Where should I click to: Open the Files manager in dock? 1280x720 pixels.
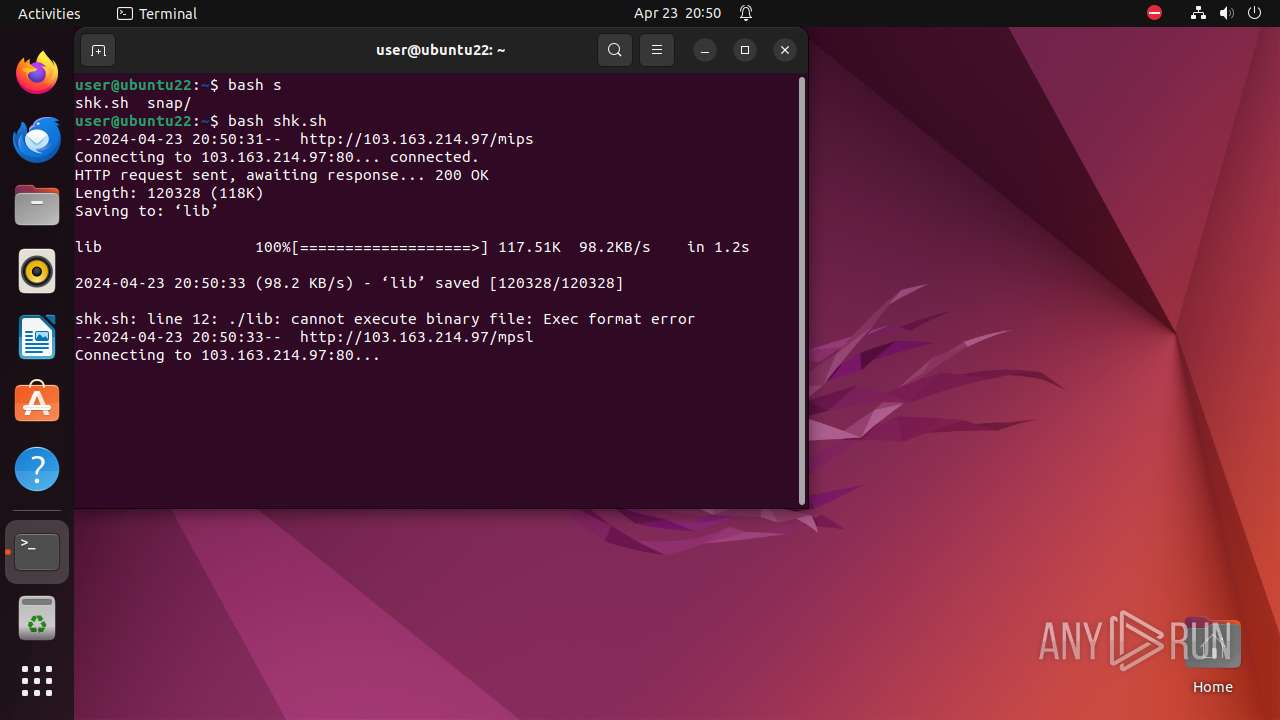point(37,205)
